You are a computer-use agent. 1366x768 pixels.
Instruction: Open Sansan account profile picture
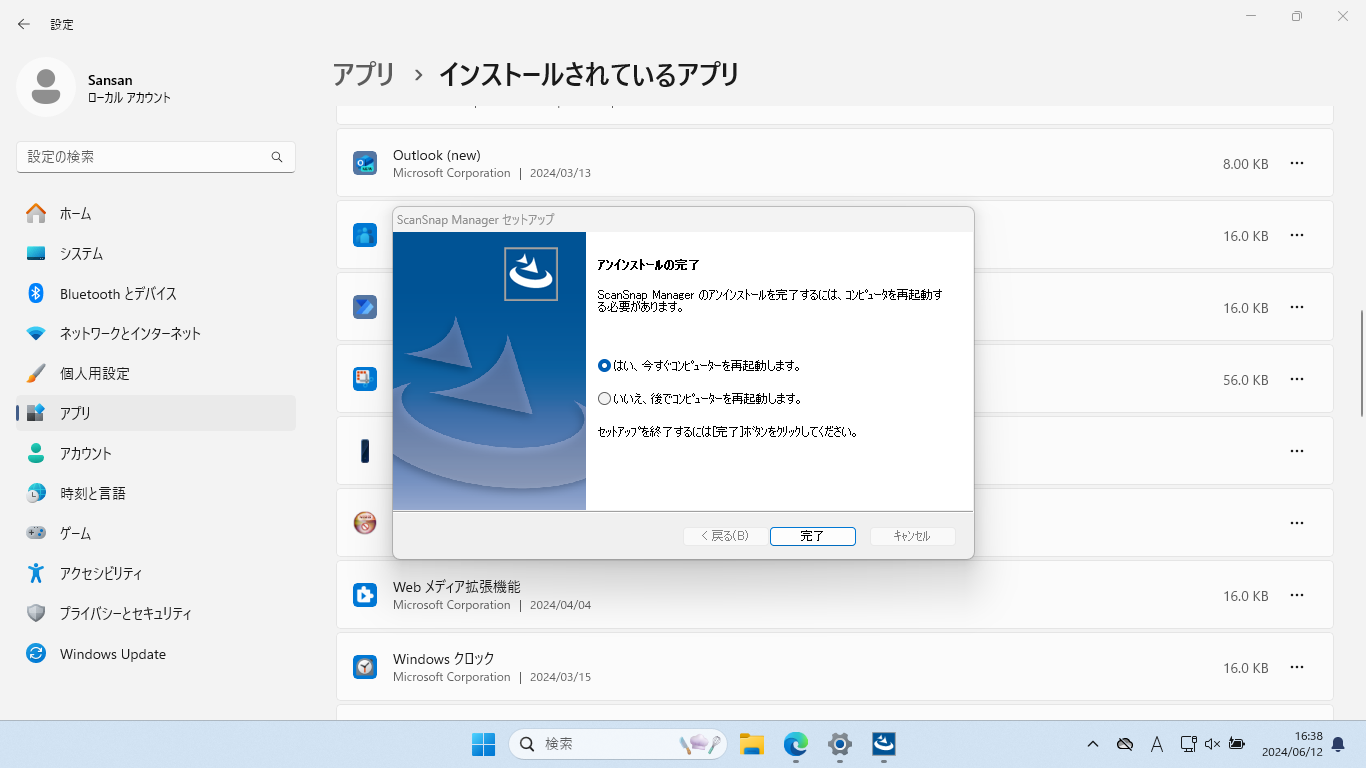click(x=46, y=87)
